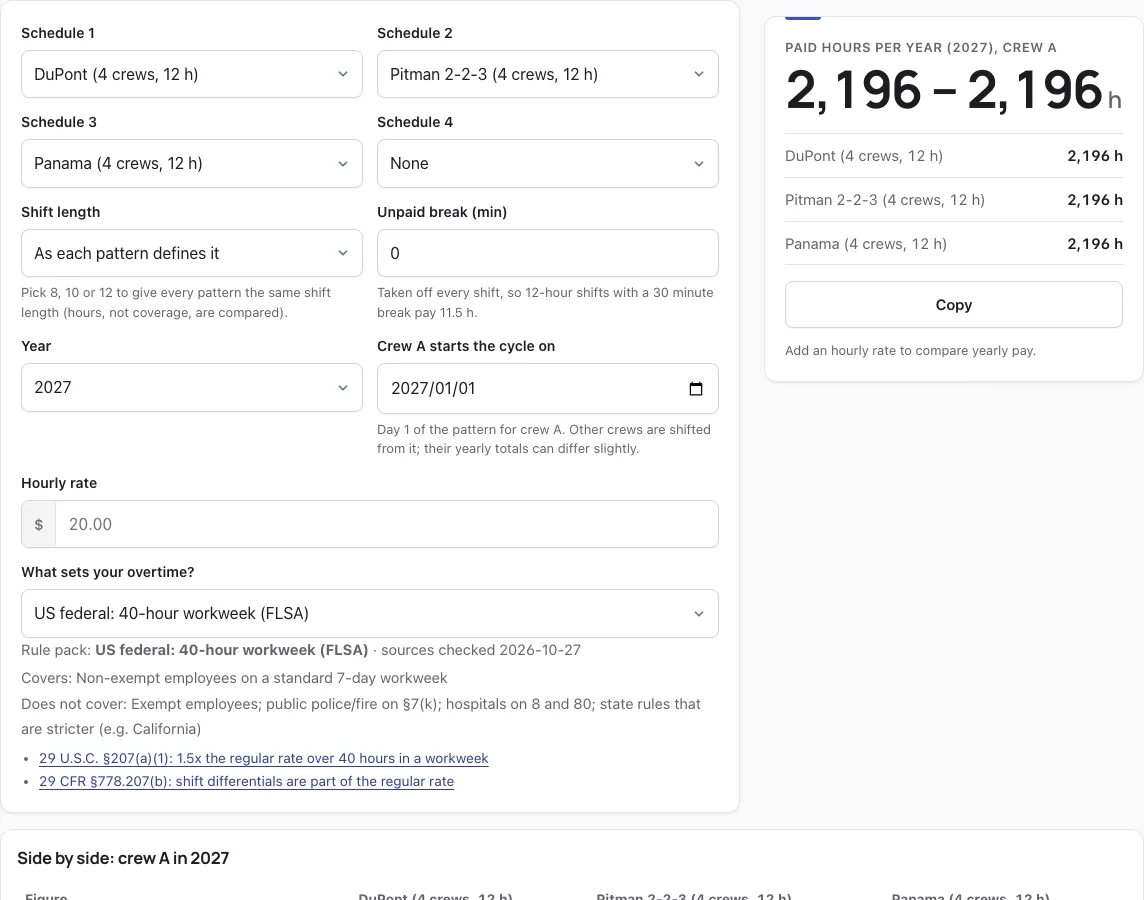Open the Schedule 4 dropdown set to None
Screen dimensions: 1144x900
click(548, 163)
